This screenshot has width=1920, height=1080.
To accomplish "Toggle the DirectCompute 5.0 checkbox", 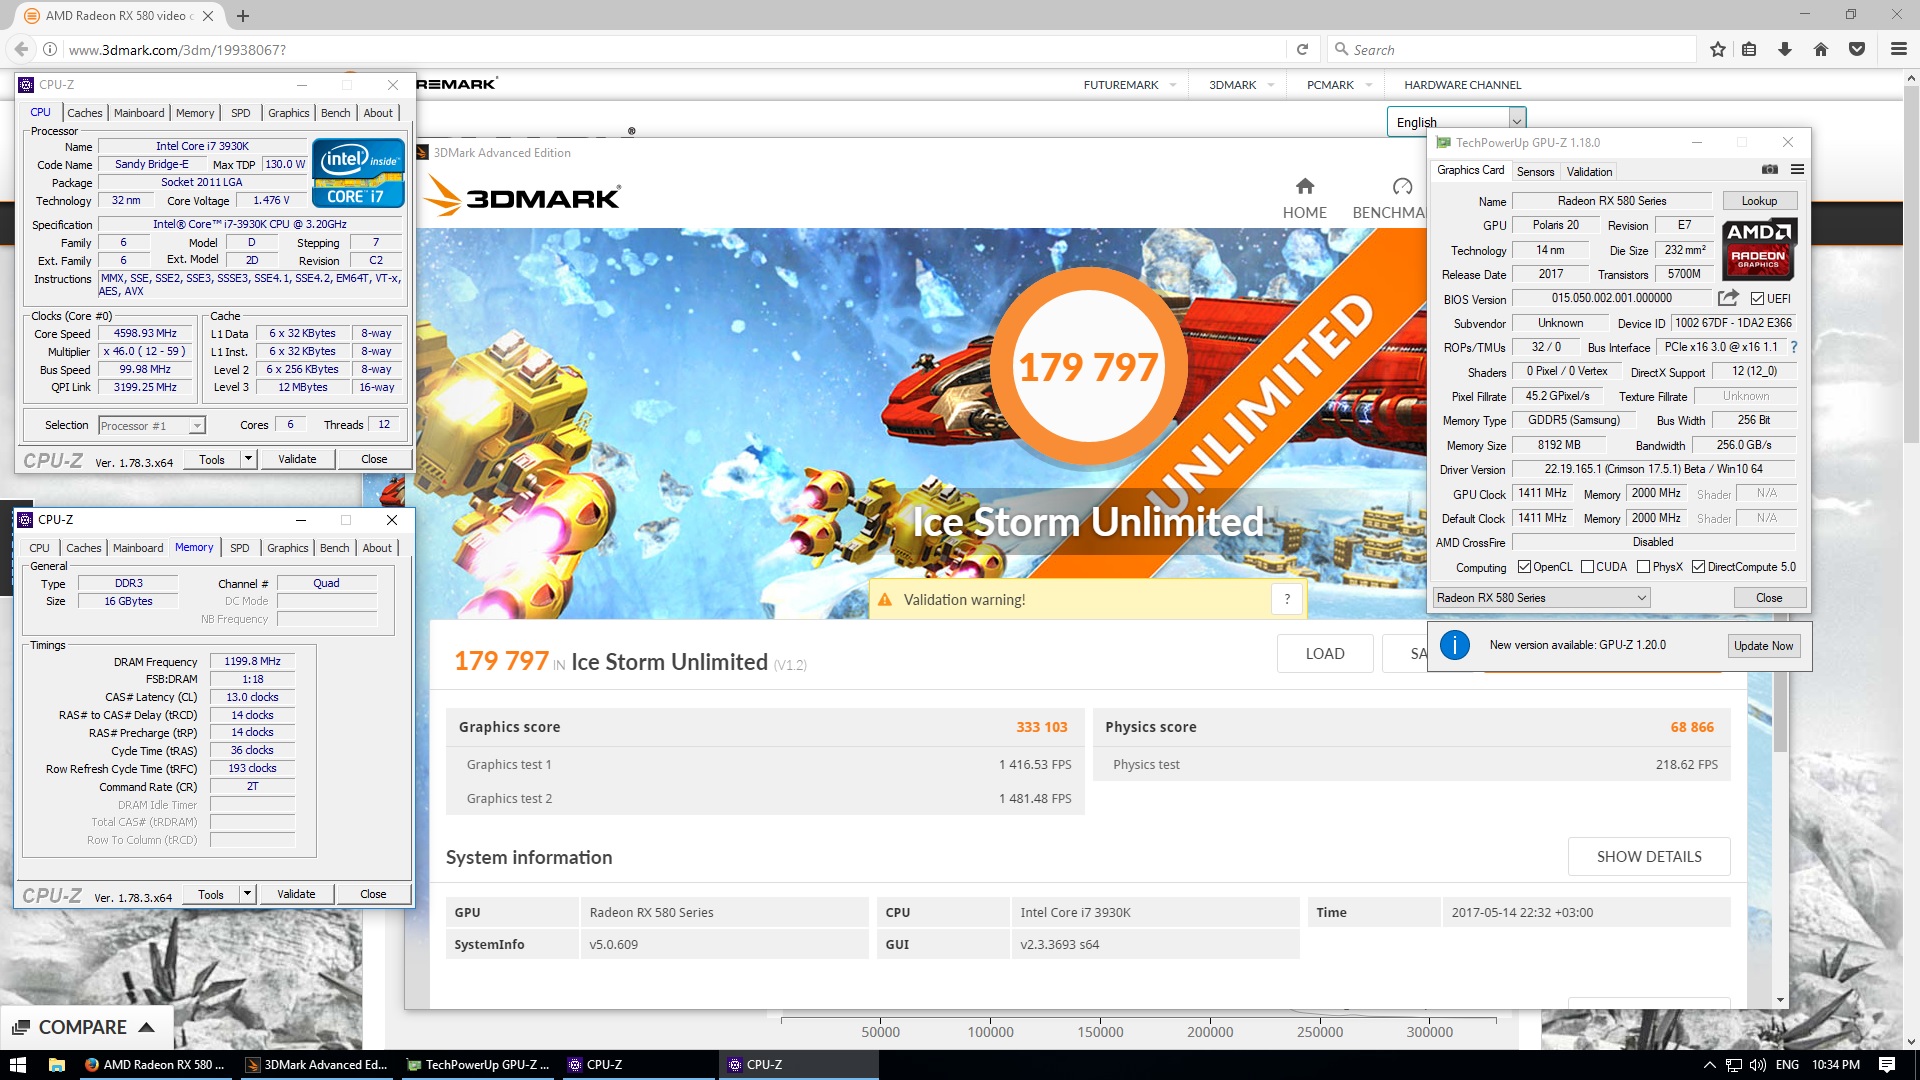I will pos(1698,567).
